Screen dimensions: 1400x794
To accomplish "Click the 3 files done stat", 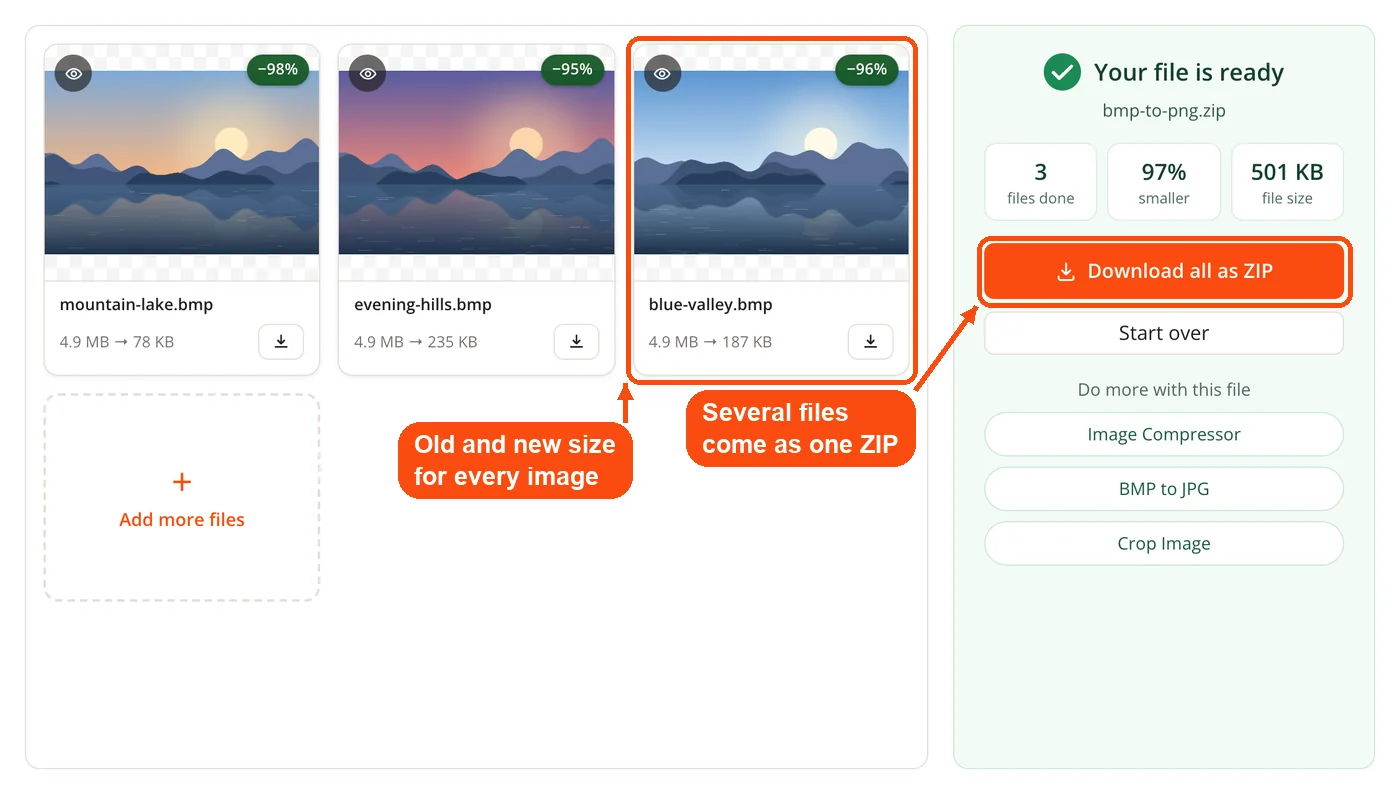I will [1041, 182].
